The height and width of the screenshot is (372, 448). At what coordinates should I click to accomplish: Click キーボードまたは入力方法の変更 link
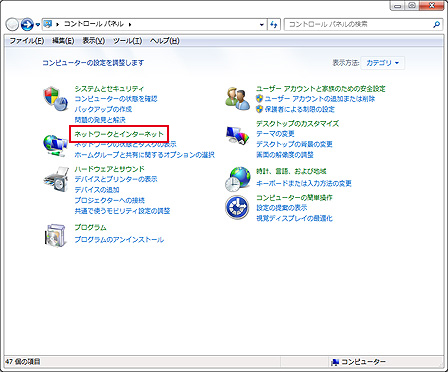tap(304, 183)
